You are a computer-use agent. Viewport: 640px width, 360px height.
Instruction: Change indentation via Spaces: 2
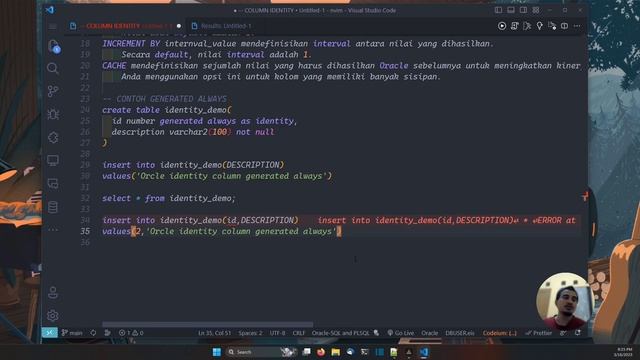point(250,333)
